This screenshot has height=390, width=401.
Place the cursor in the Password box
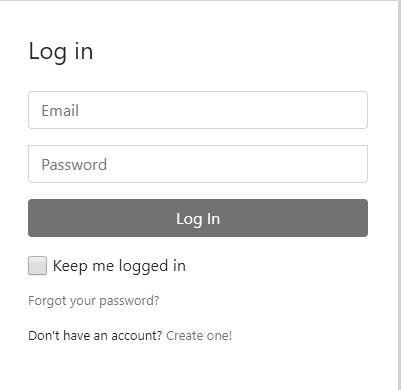point(198,164)
